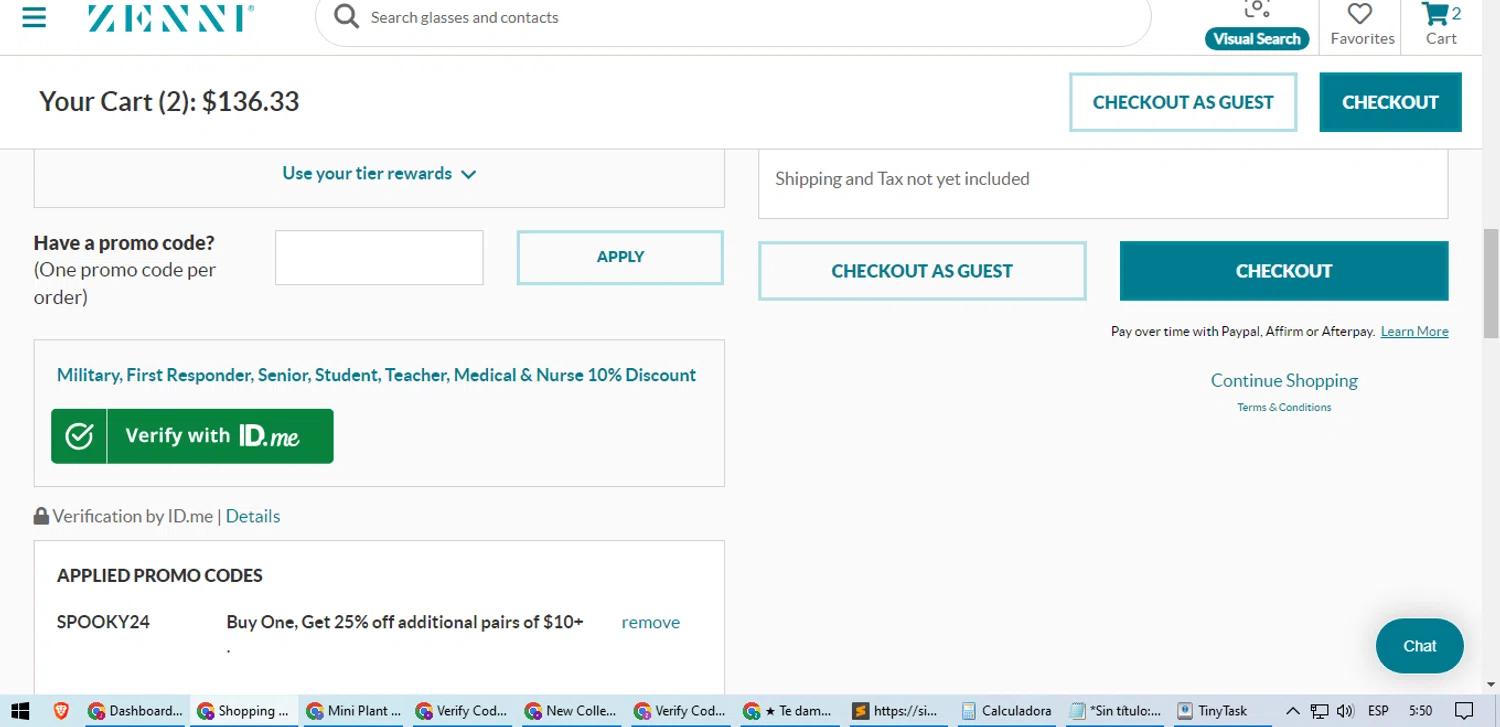The width and height of the screenshot is (1500, 727).
Task: Switch to the Mini Plant taskbar tab
Action: coord(354,711)
